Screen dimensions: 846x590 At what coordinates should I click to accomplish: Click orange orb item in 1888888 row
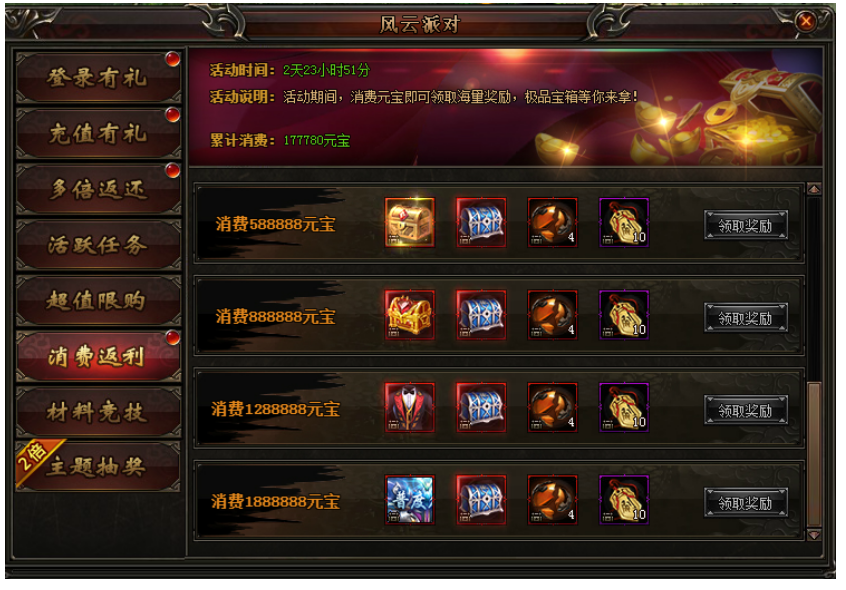click(552, 500)
